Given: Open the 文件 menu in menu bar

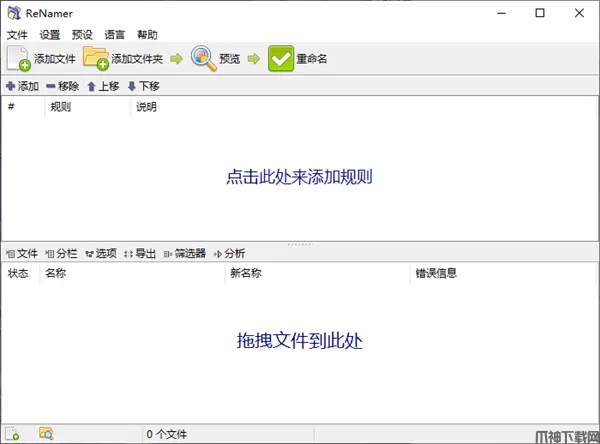Looking at the screenshot, I should [17, 35].
